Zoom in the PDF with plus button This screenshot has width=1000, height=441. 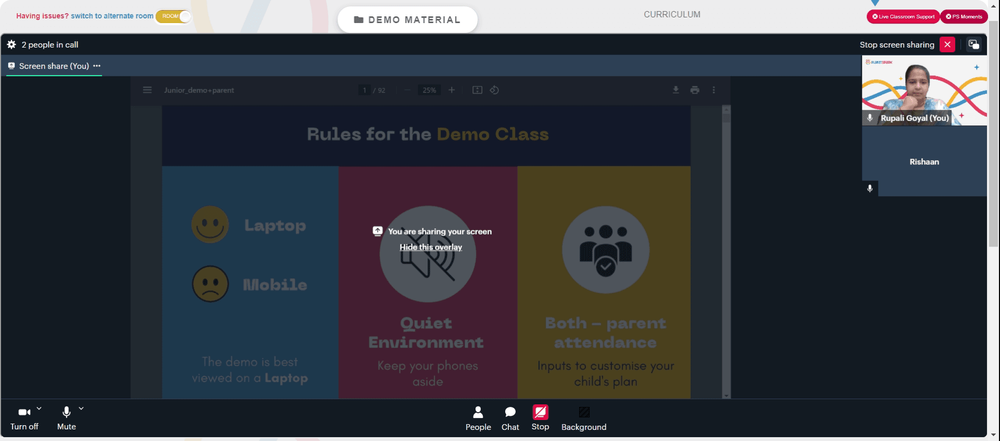click(x=452, y=90)
